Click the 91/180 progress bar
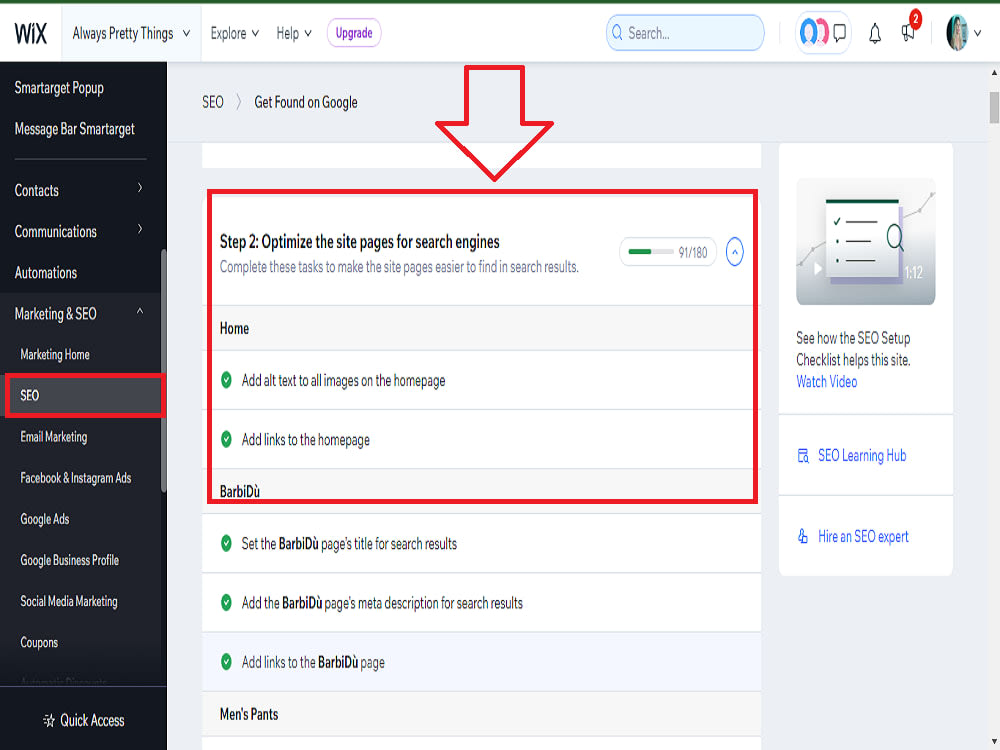Screen dimensions: 1000x750 point(668,252)
